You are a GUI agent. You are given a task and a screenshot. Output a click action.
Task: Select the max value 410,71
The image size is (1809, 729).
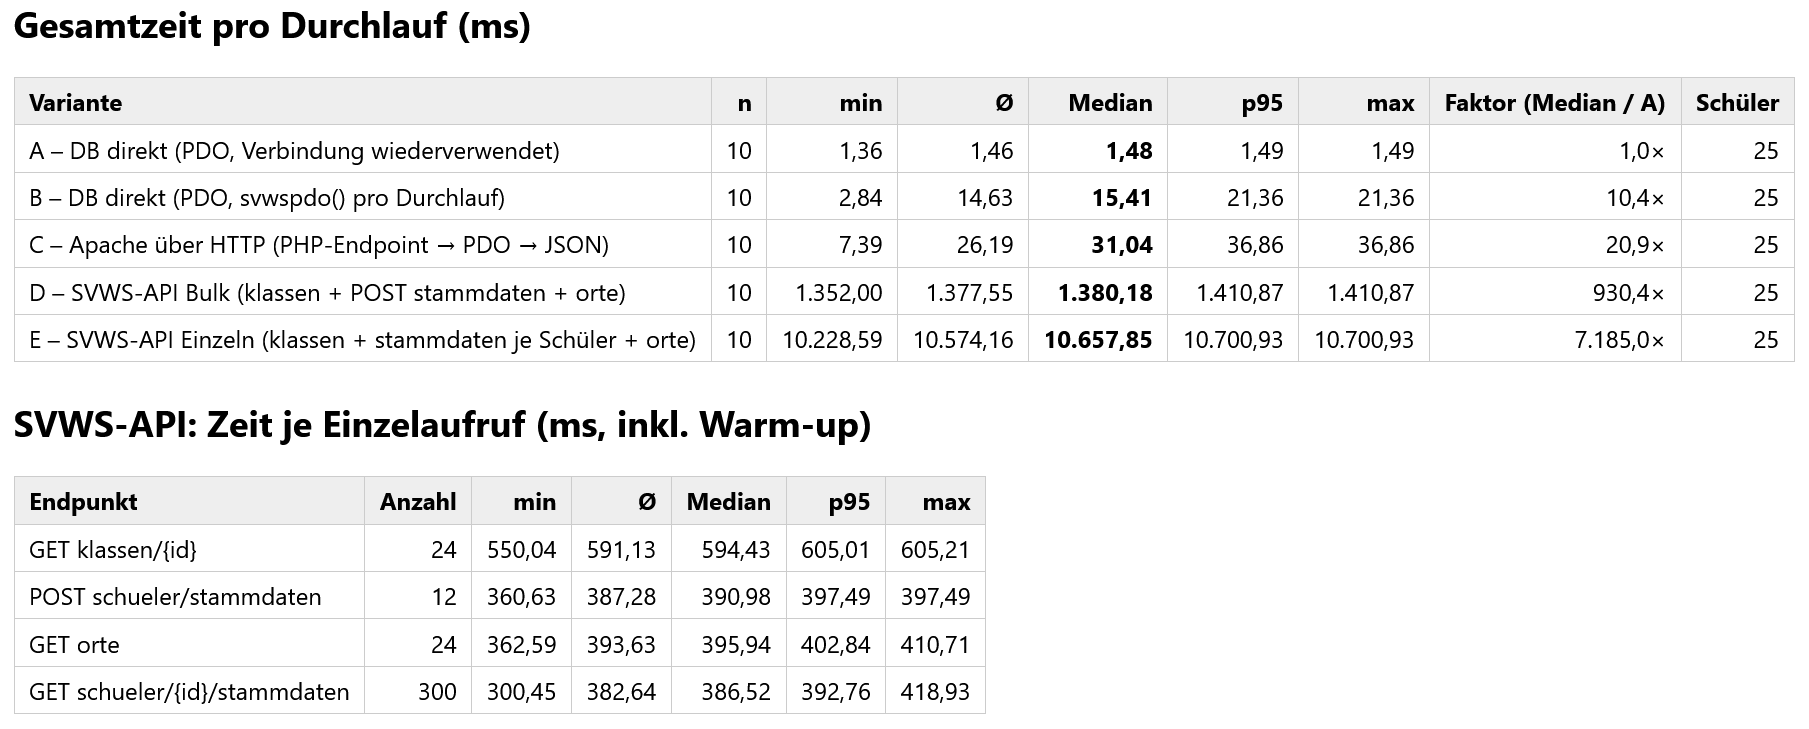935,645
